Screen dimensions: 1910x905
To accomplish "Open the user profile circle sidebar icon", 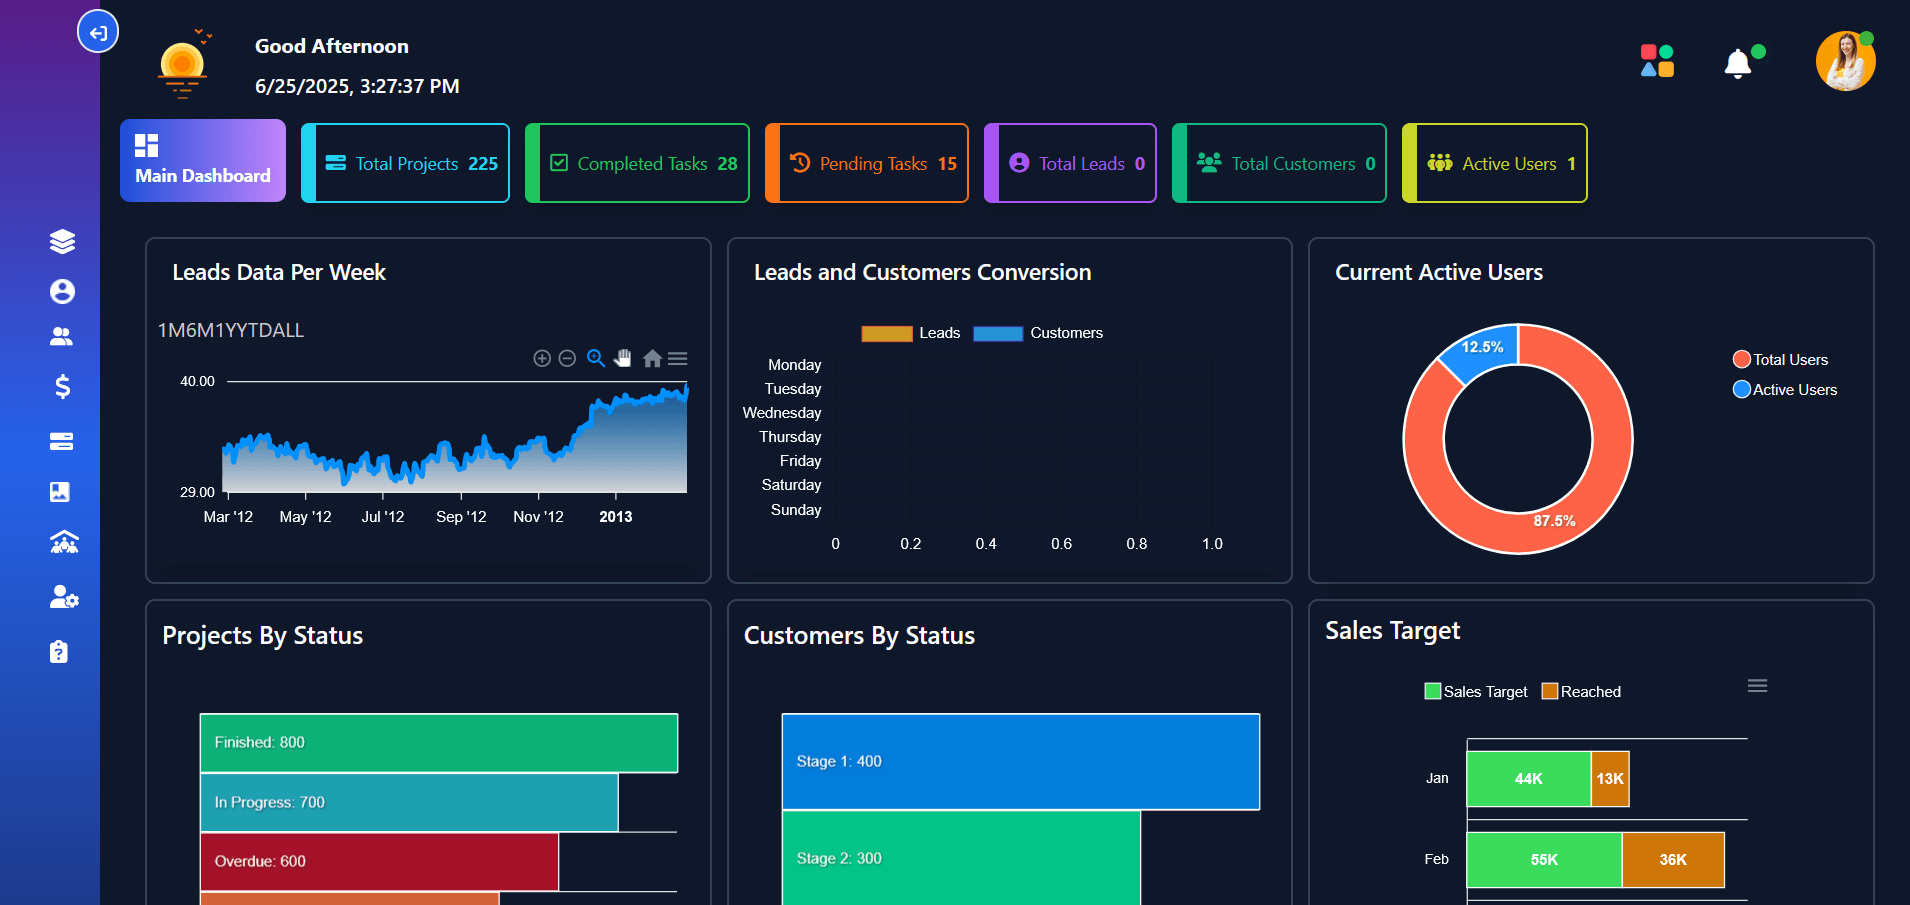I will pyautogui.click(x=62, y=291).
